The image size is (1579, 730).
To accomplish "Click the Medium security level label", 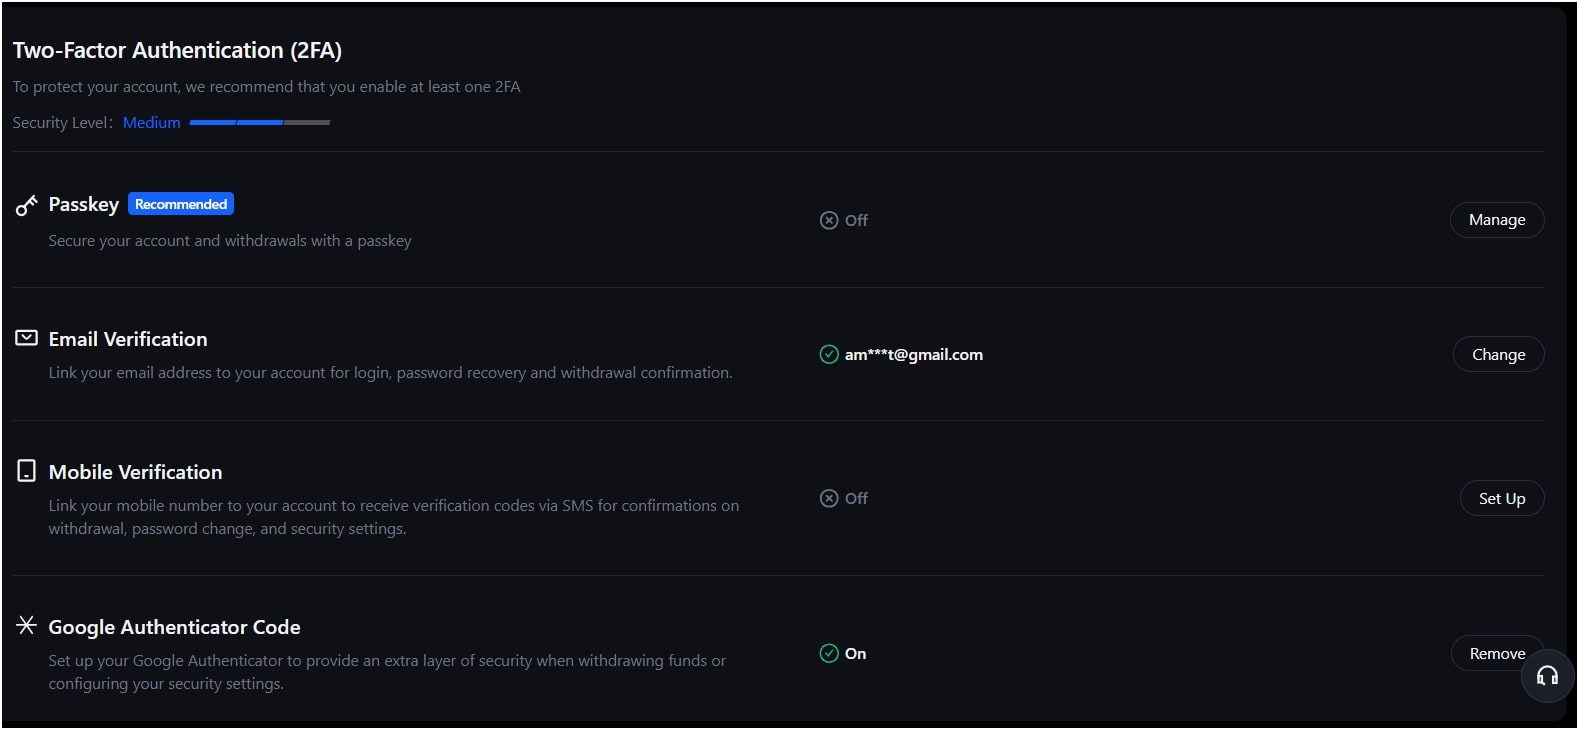I will (152, 123).
